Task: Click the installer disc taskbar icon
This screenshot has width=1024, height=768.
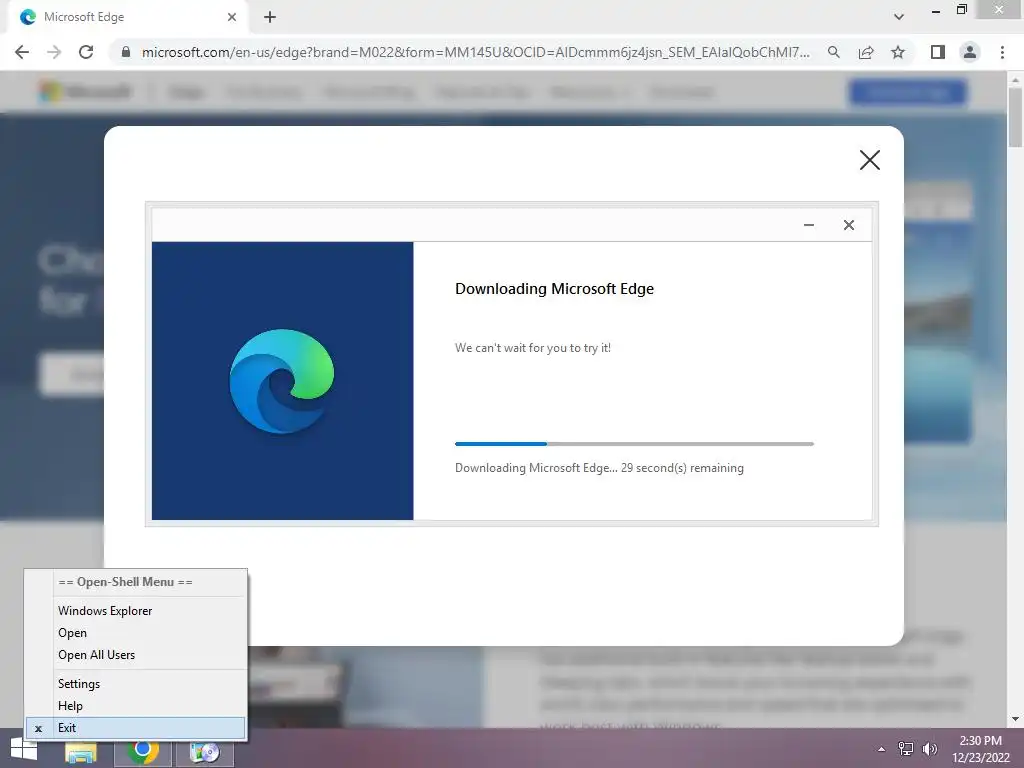Action: (x=204, y=752)
